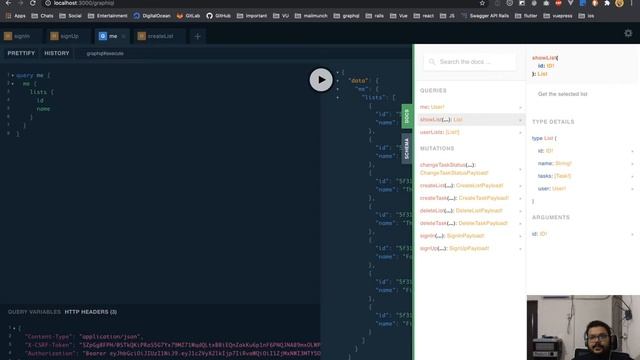Click the Search the docs field
Viewport: 640px width, 360px height.
470,62
